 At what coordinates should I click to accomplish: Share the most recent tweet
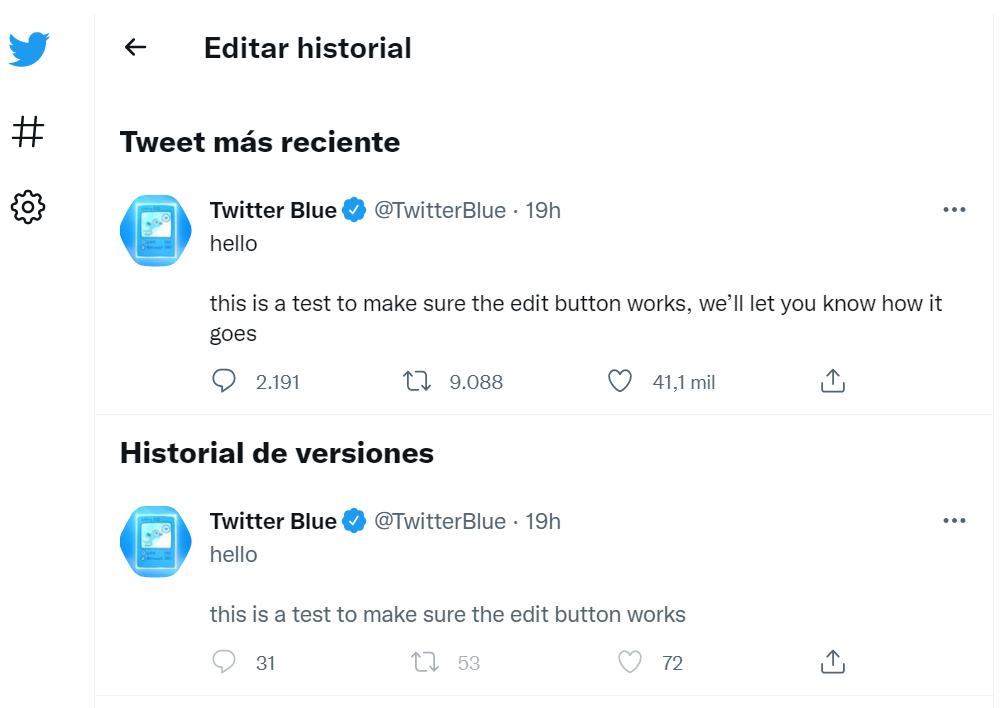[x=833, y=381]
